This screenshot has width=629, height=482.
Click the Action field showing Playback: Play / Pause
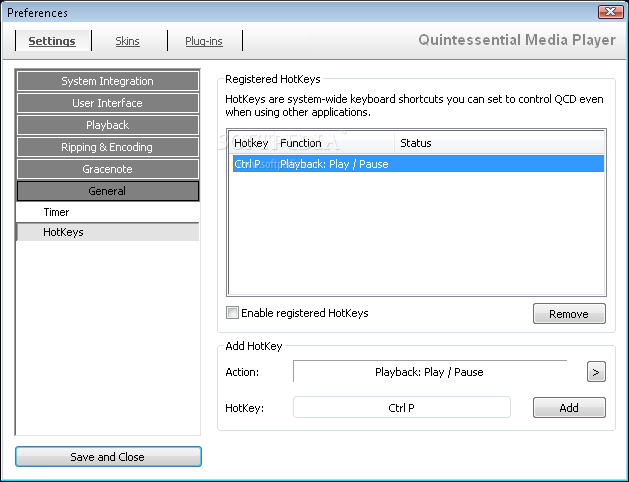tap(430, 372)
